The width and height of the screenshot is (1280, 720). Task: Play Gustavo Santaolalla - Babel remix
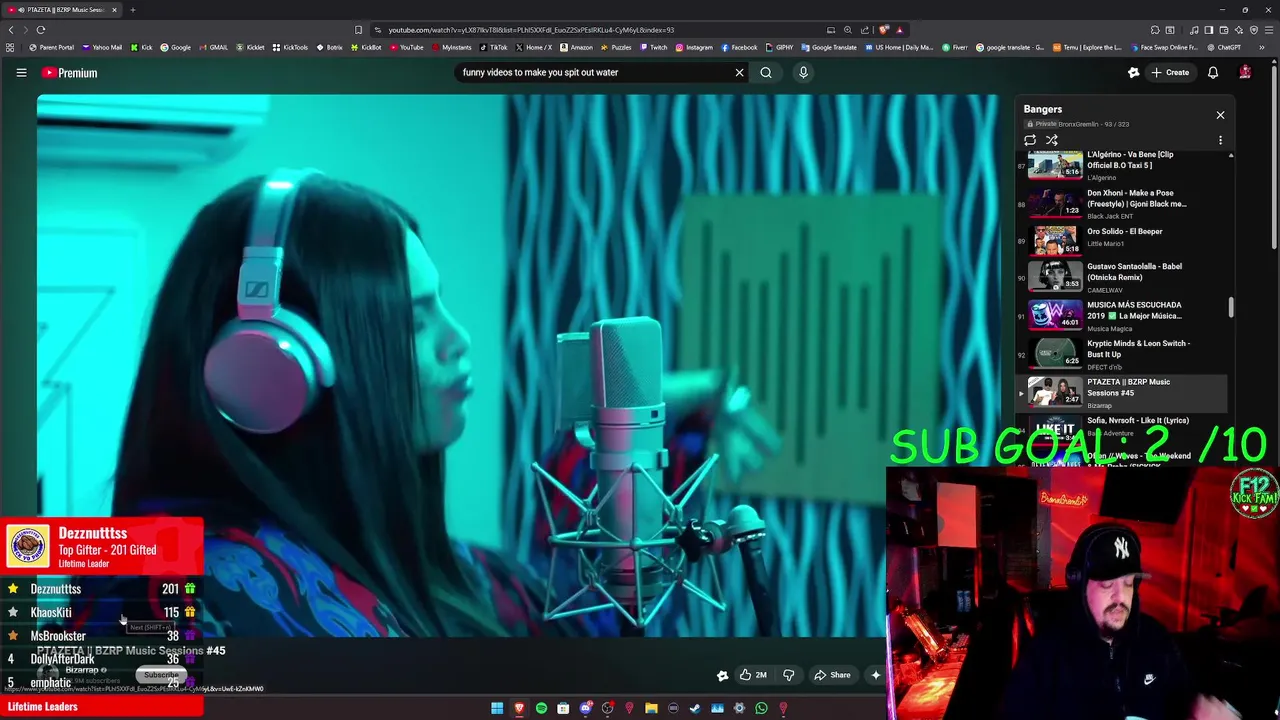1122,278
